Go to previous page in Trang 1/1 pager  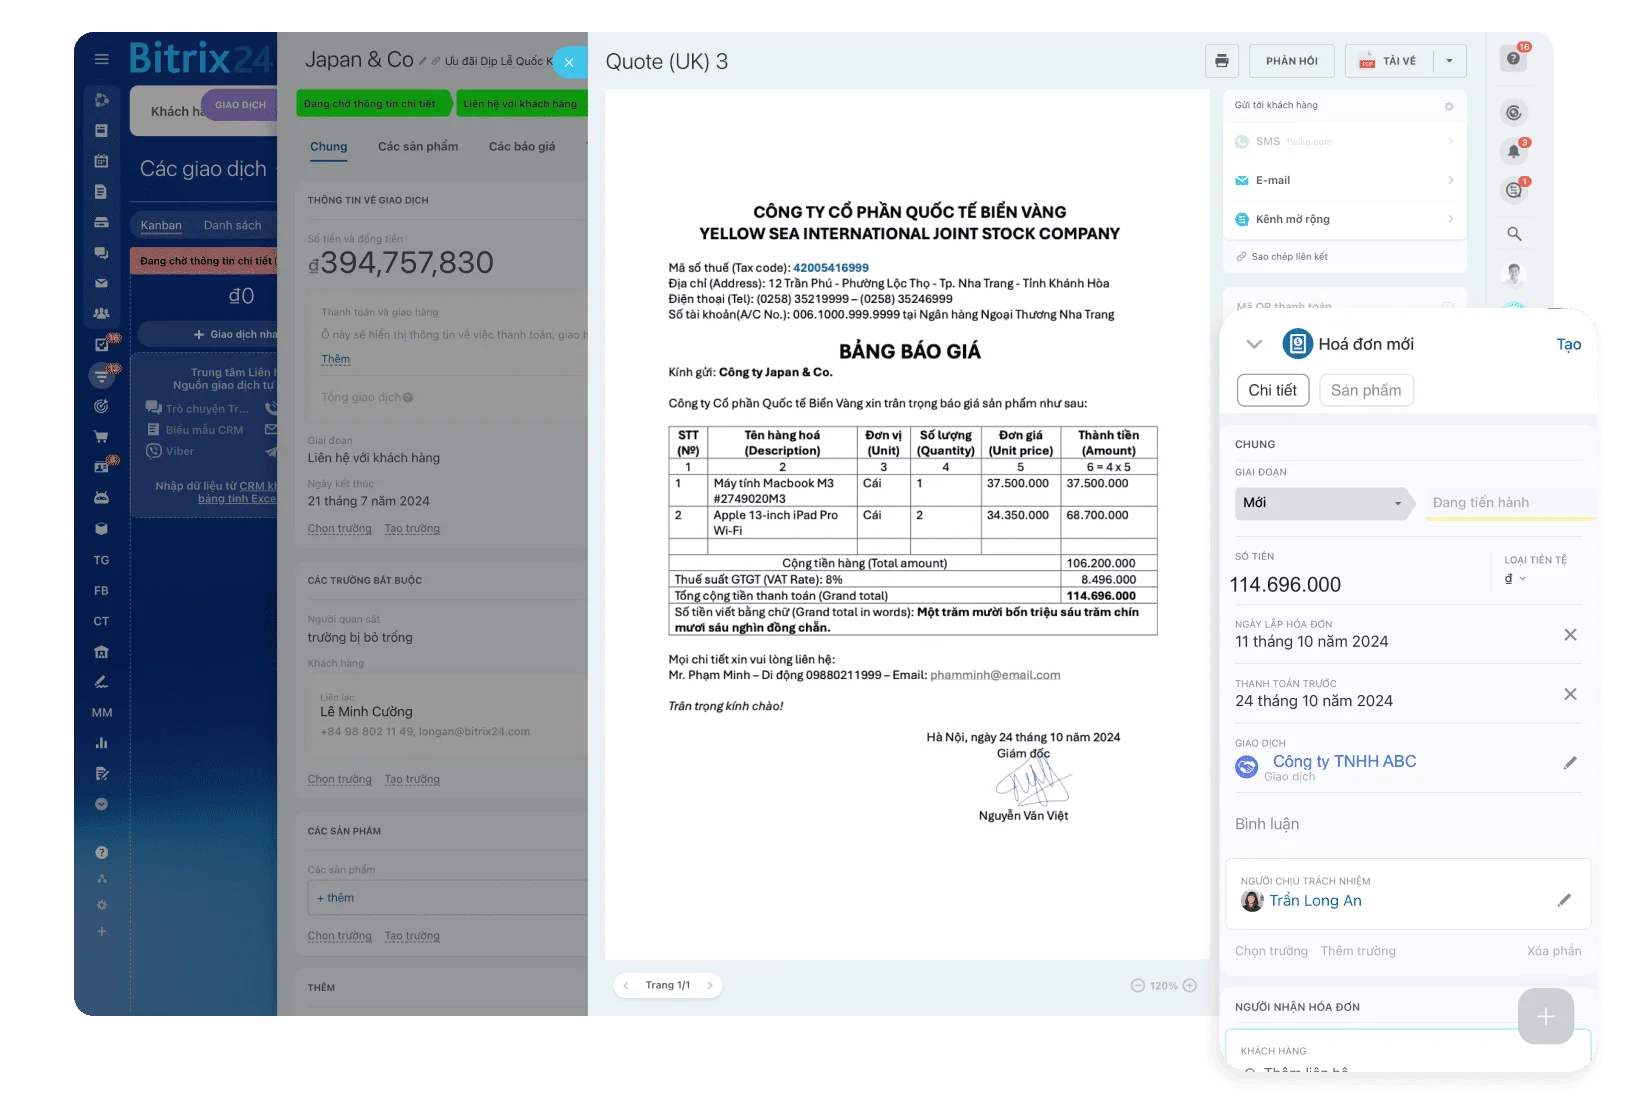(x=626, y=985)
